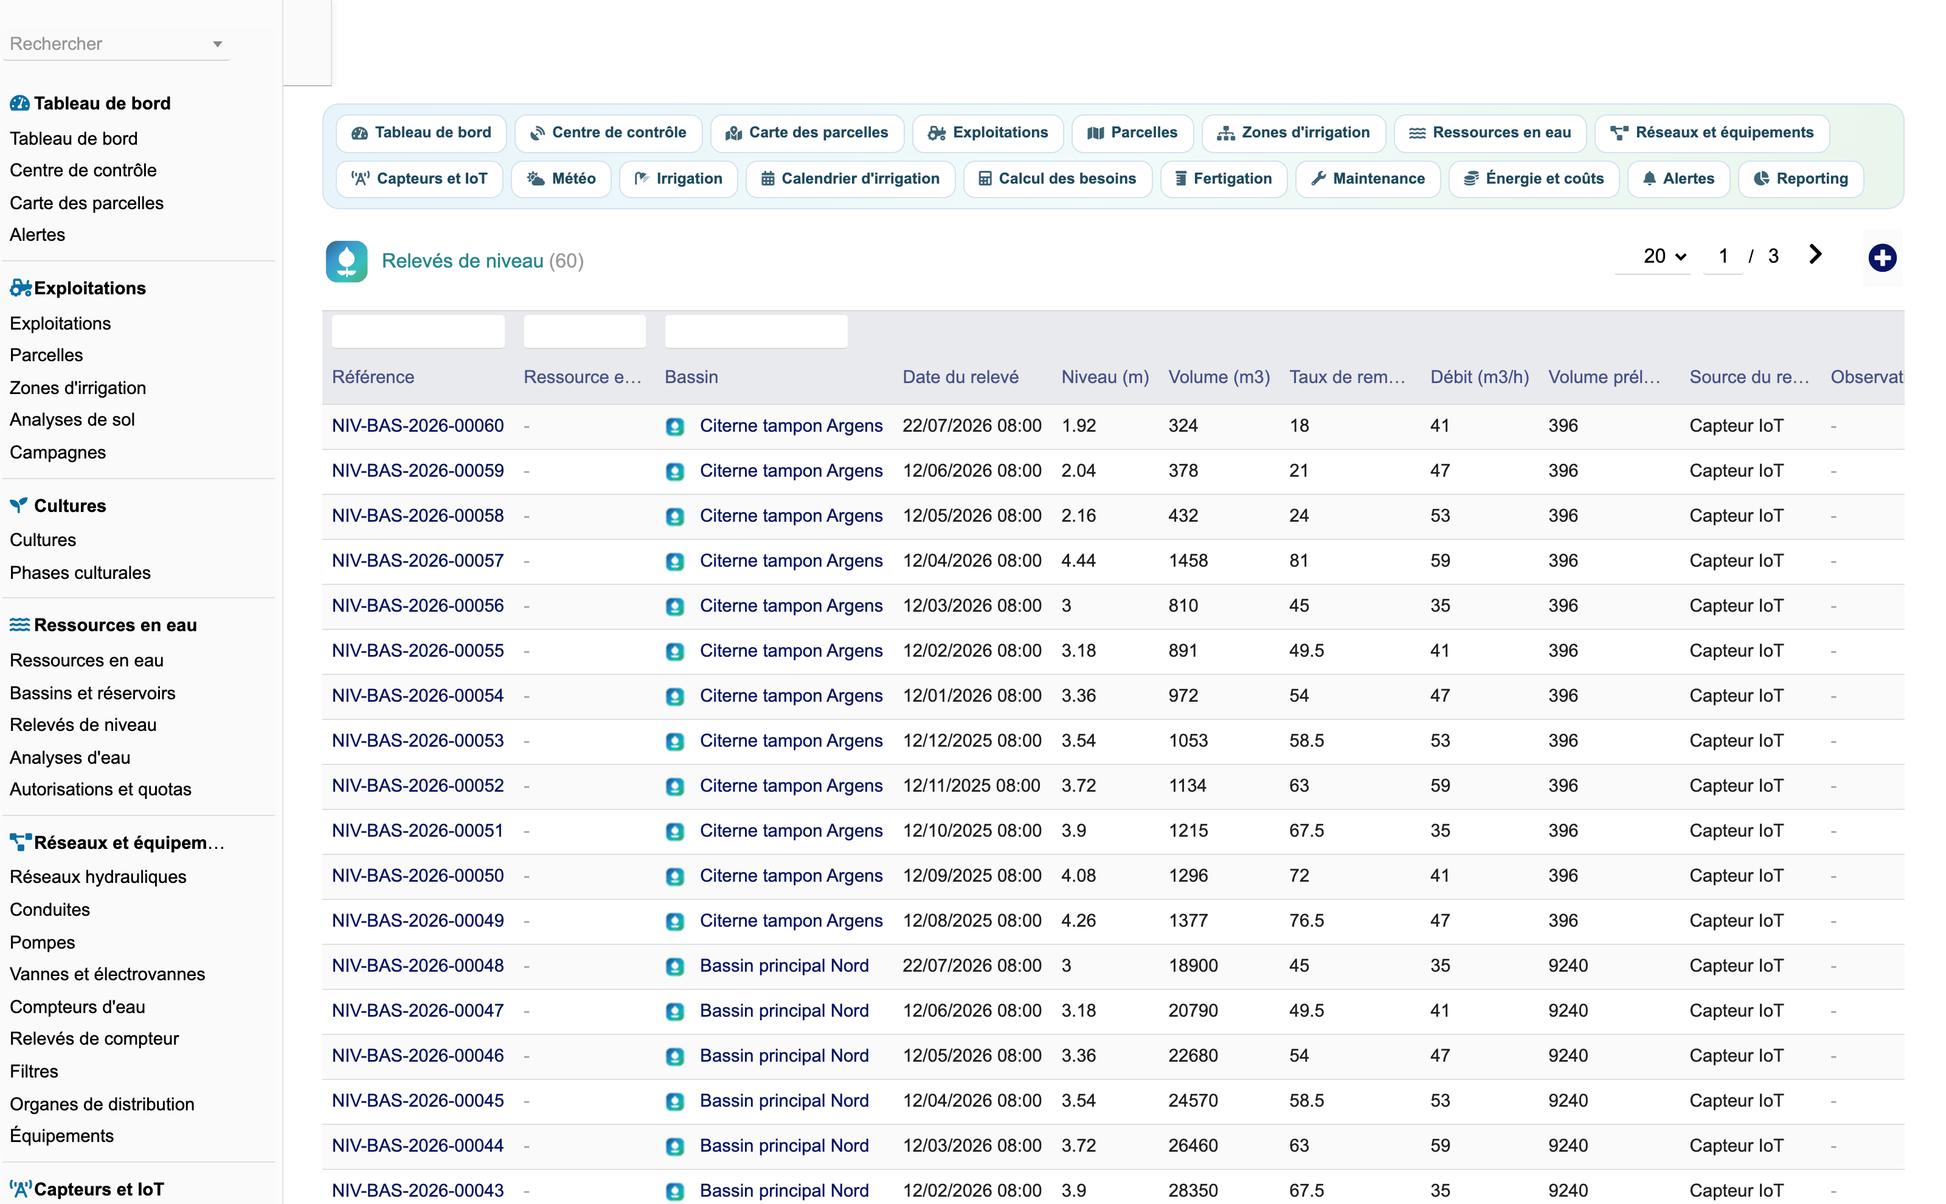Open record NIV-BAS-2026-00043
The image size is (1946, 1204).
(418, 1191)
